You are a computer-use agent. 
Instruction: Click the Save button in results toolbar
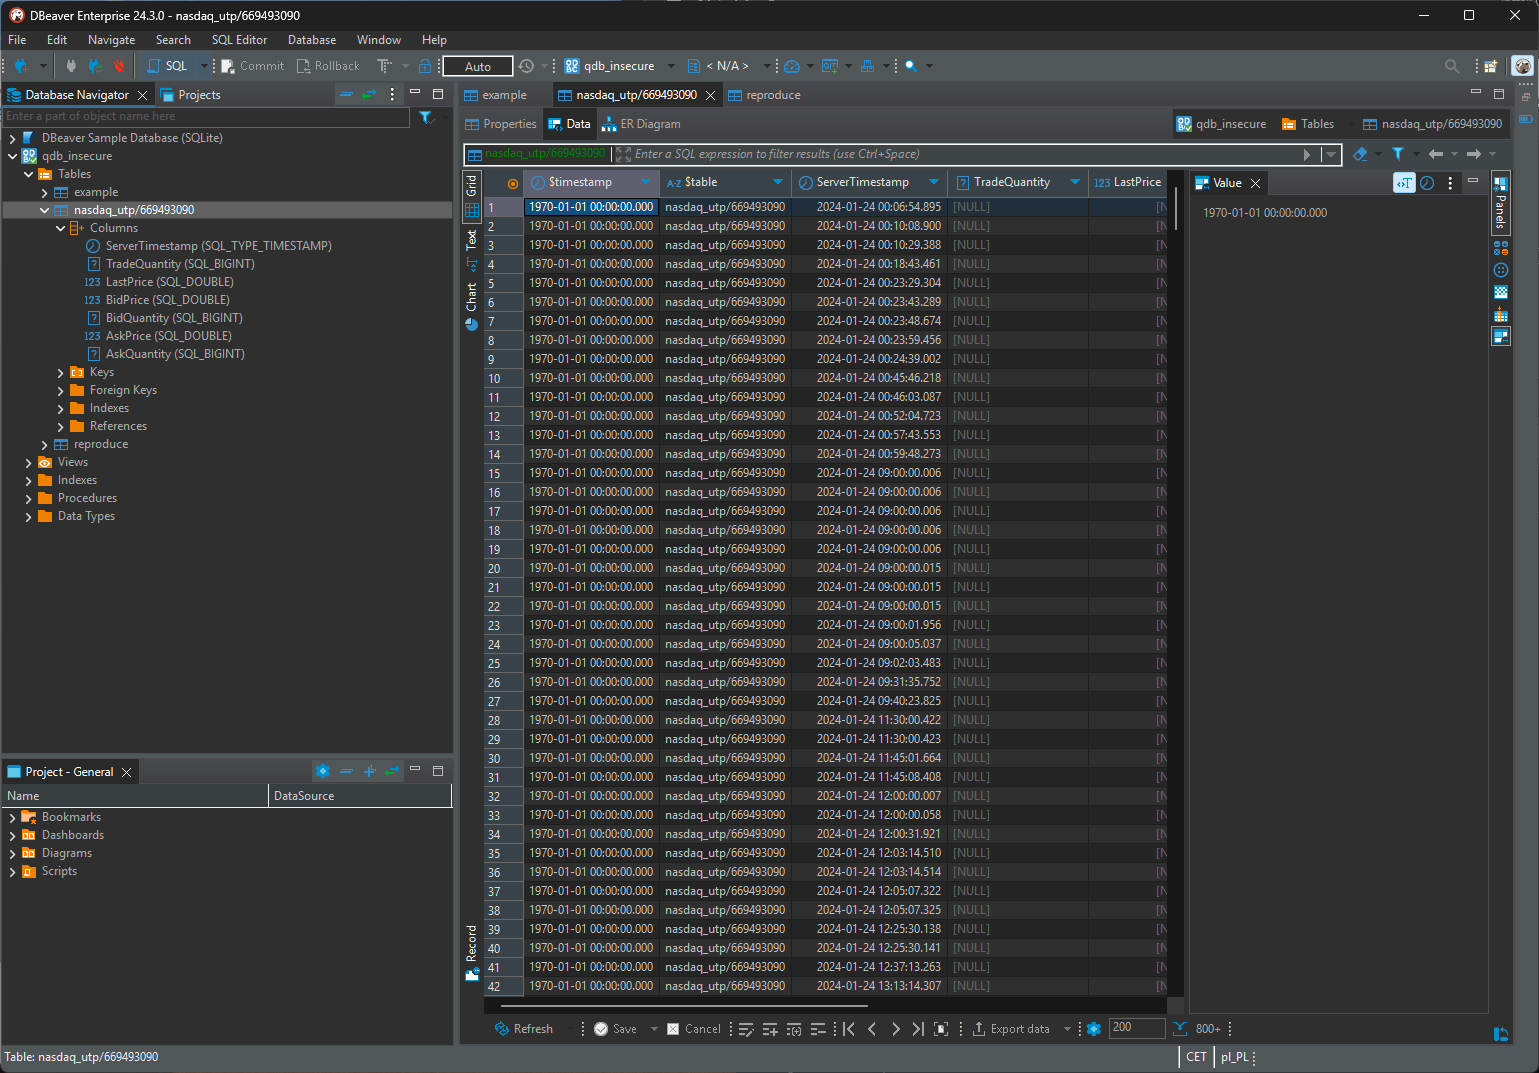615,1029
